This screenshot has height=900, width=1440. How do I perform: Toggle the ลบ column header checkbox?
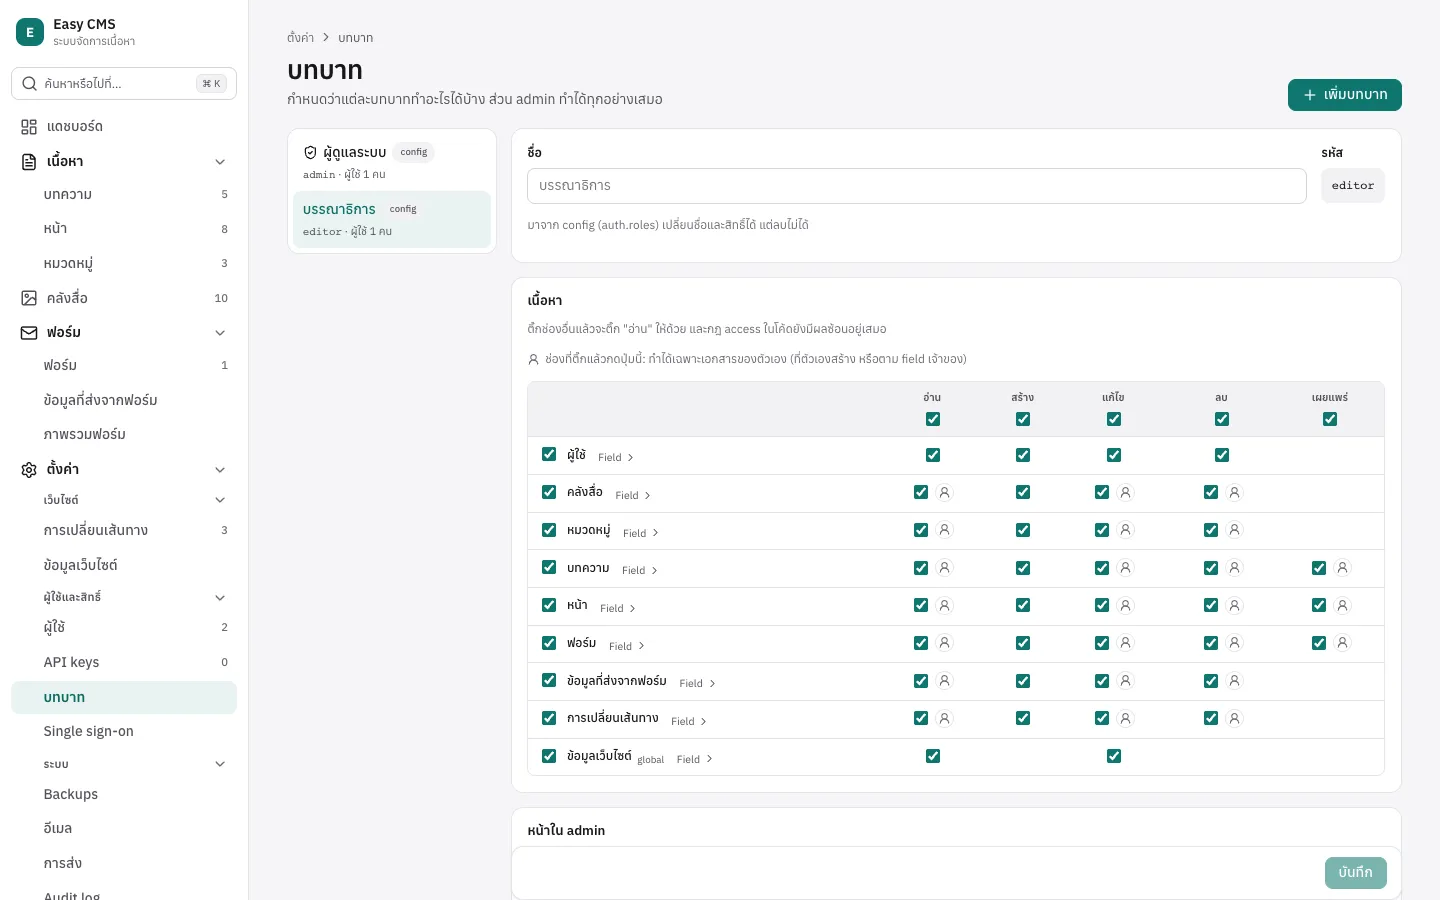(x=1222, y=419)
